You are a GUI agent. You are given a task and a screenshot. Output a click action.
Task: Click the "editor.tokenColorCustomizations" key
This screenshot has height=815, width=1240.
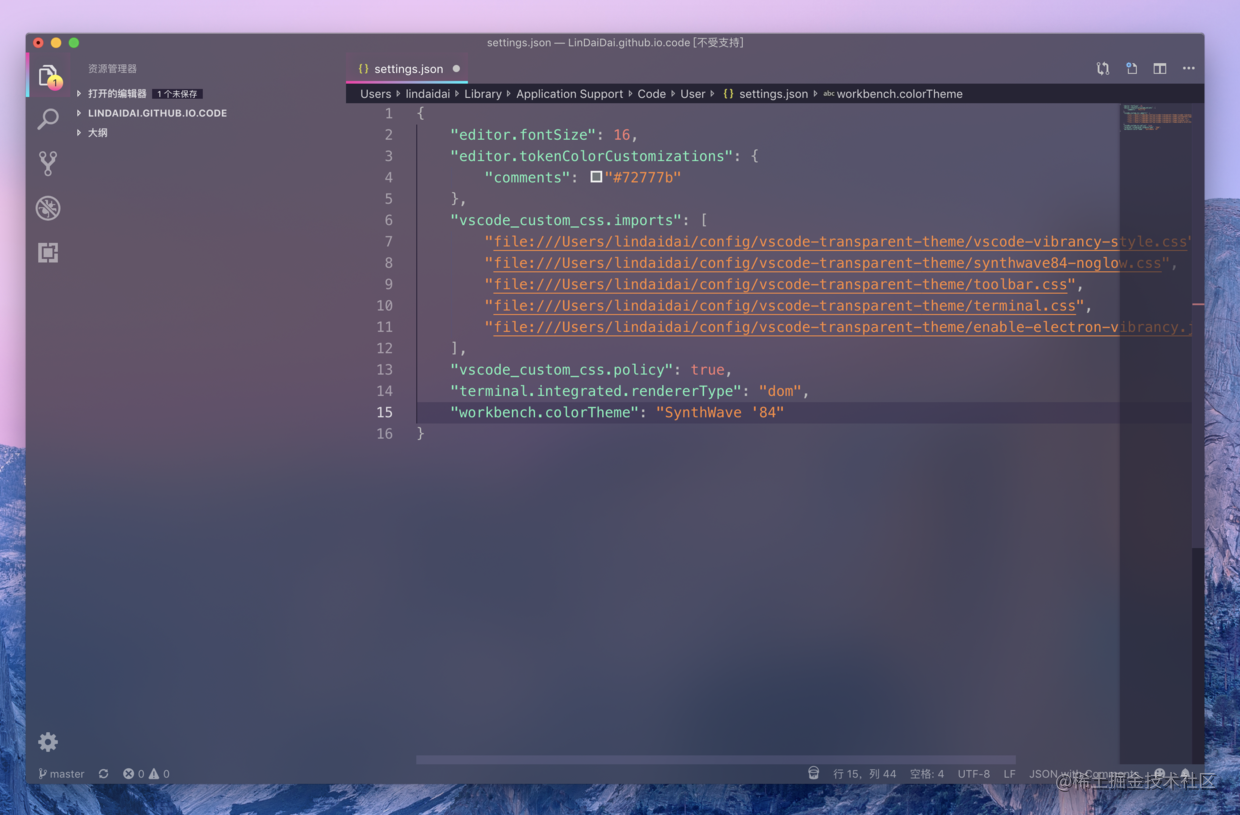[x=592, y=156]
